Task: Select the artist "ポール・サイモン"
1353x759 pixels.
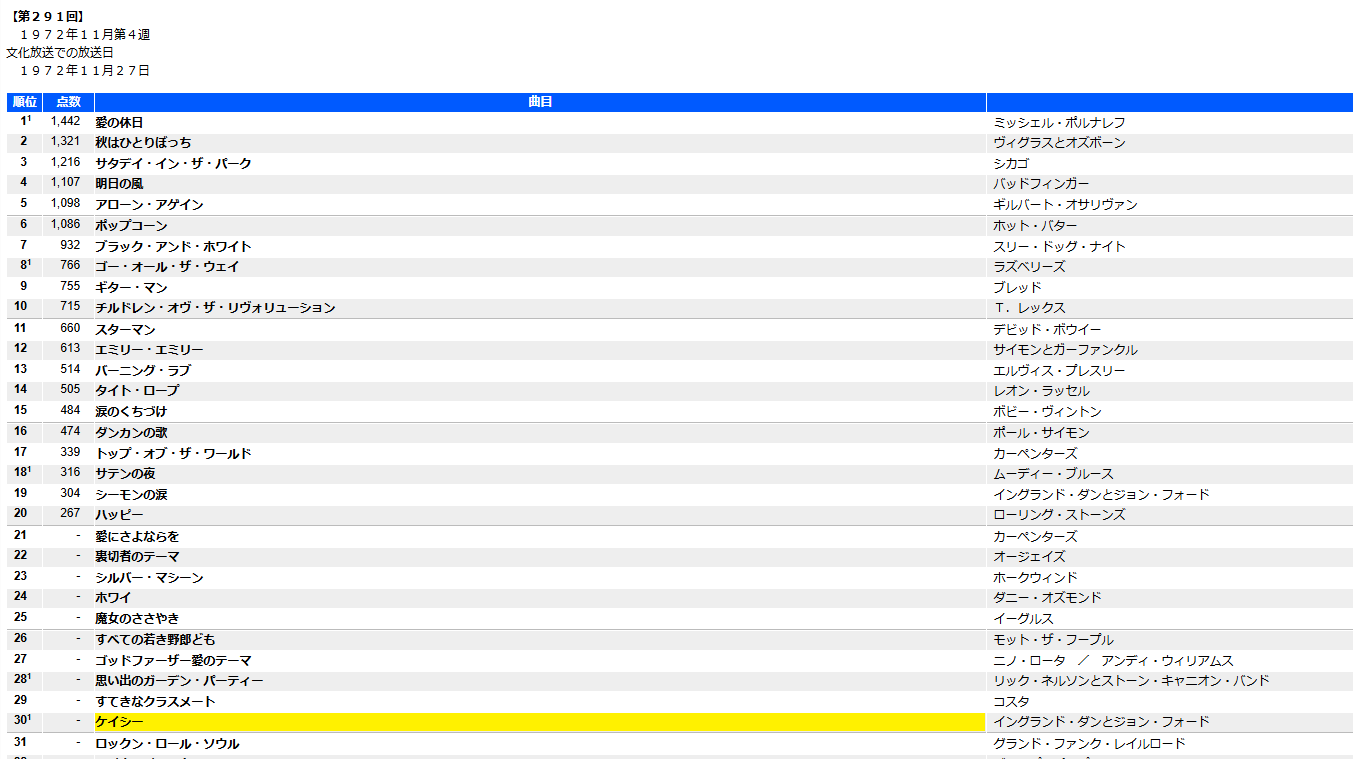Action: click(x=1041, y=433)
